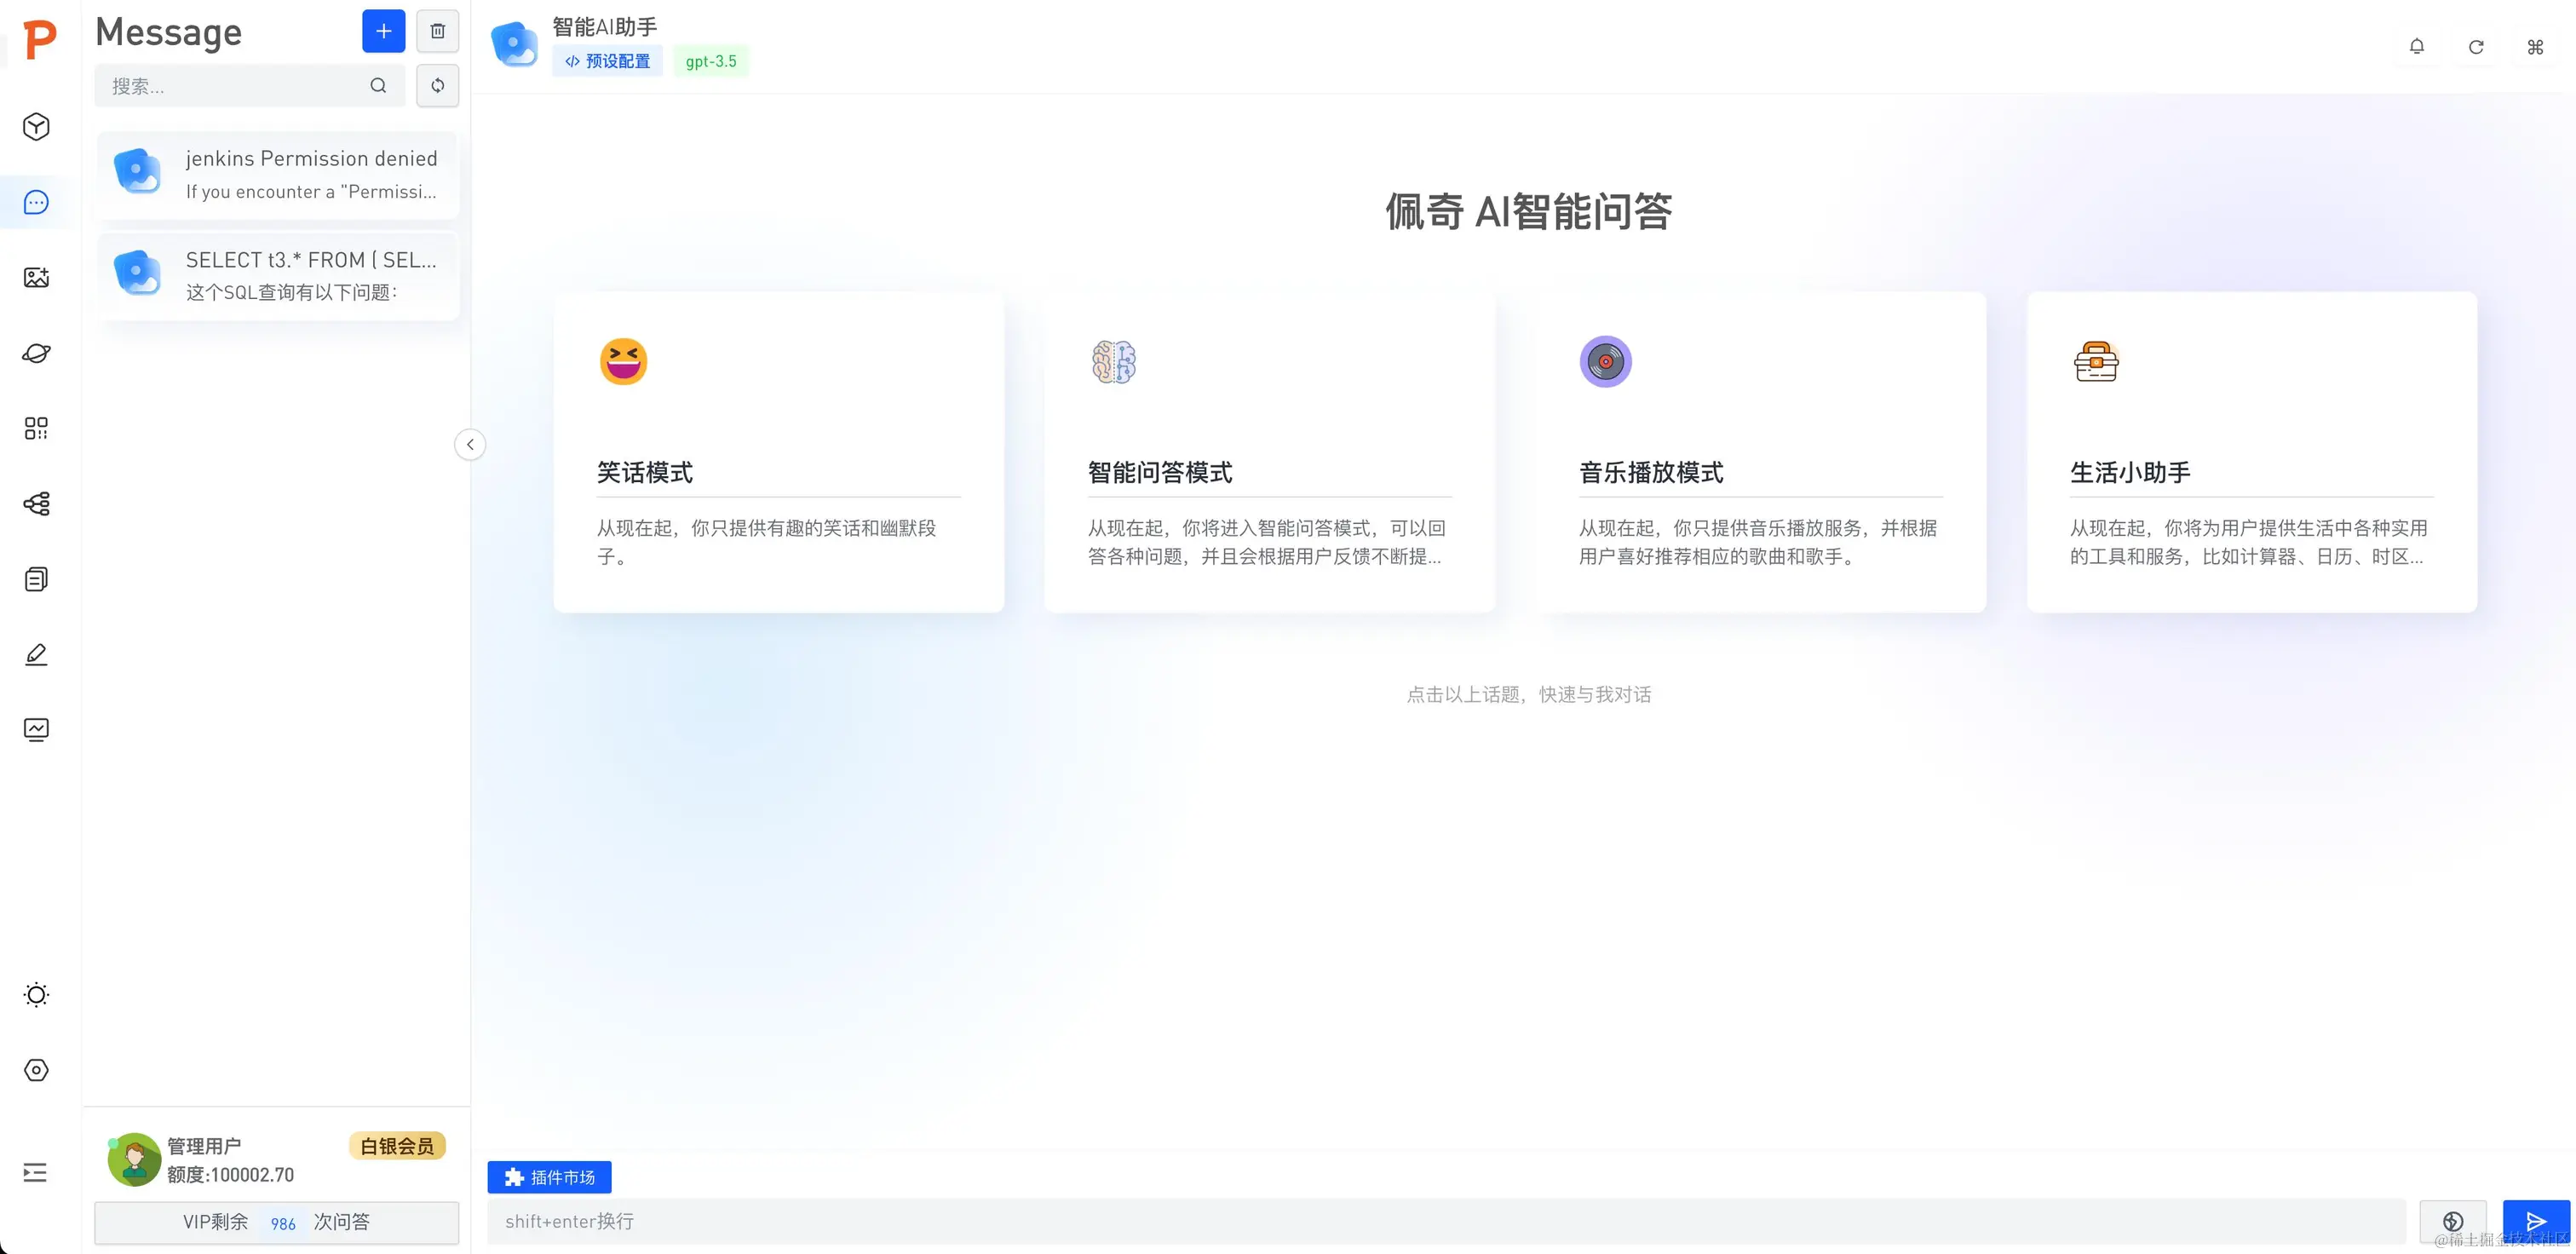Toggle the globe icon beside the send button
Viewport: 2576px width, 1254px height.
pos(2452,1220)
